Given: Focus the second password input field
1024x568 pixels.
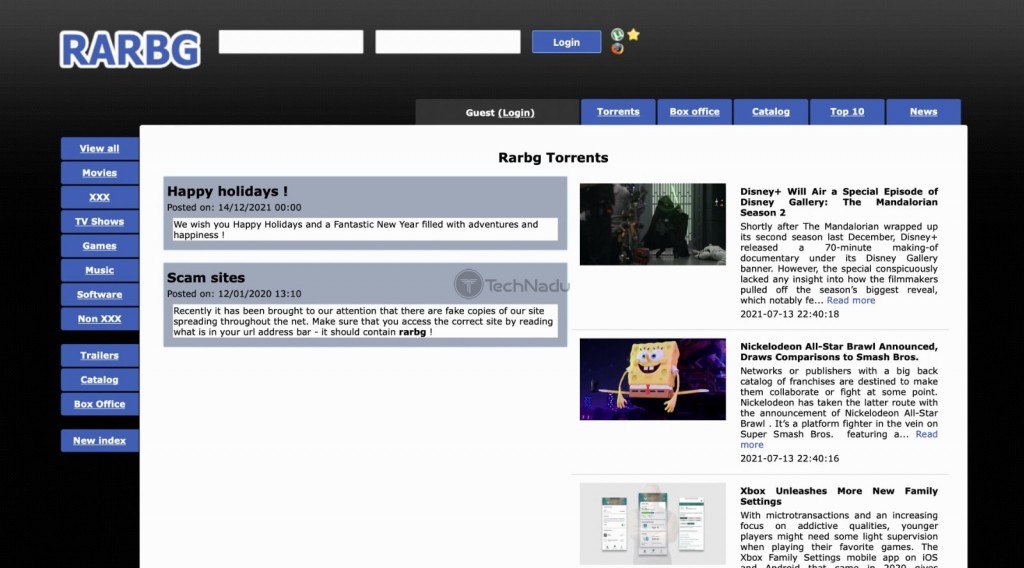Looking at the screenshot, I should click(448, 42).
